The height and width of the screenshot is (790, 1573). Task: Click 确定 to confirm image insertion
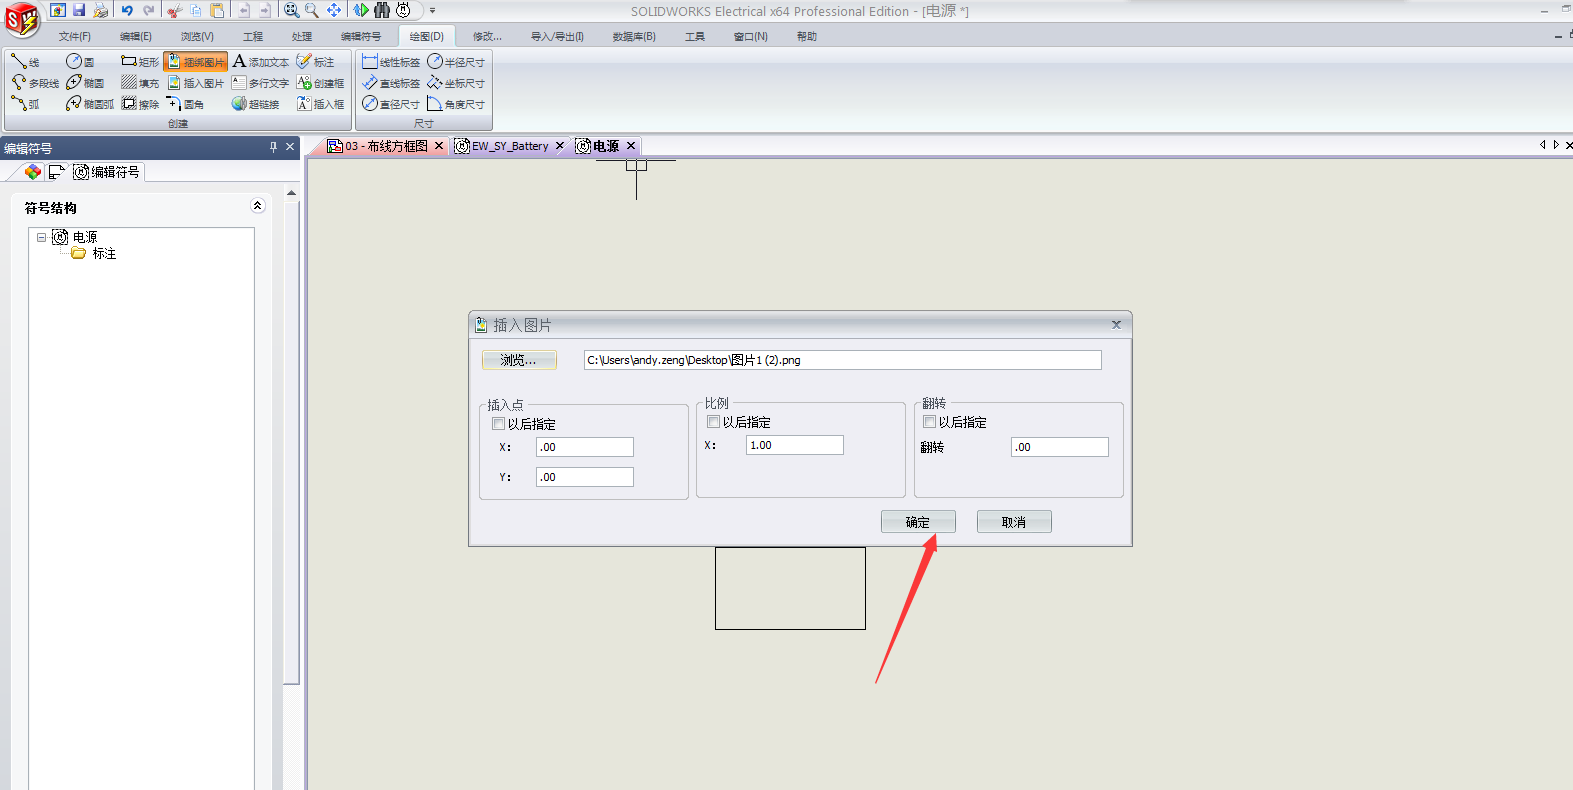point(918,522)
